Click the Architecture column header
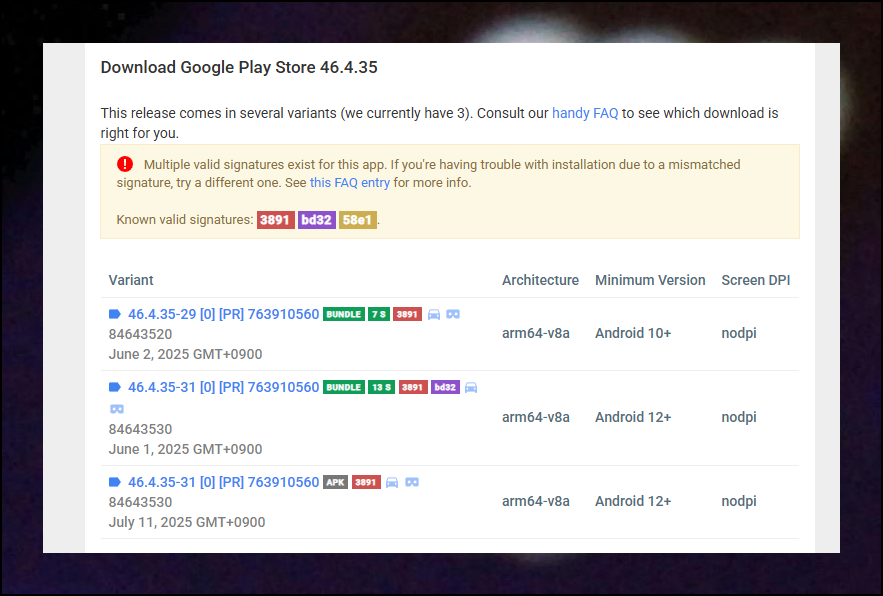This screenshot has height=596, width=883. coord(540,280)
